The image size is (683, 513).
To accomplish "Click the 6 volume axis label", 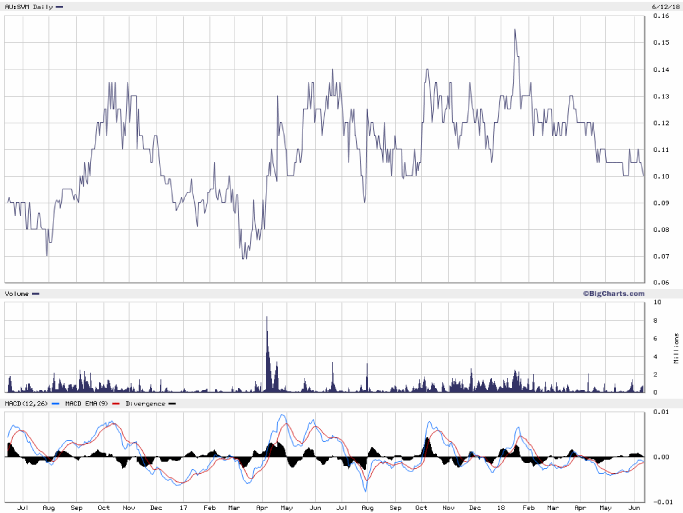I will [655, 339].
